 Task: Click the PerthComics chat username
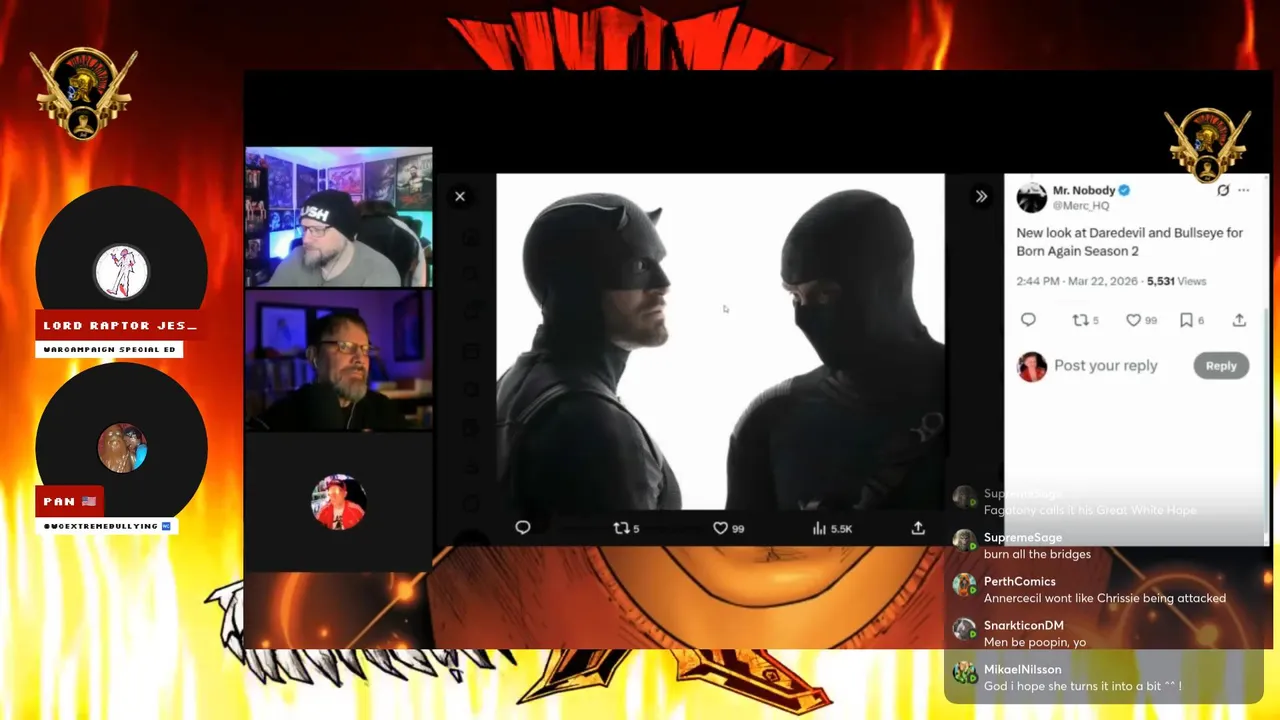(x=1020, y=581)
